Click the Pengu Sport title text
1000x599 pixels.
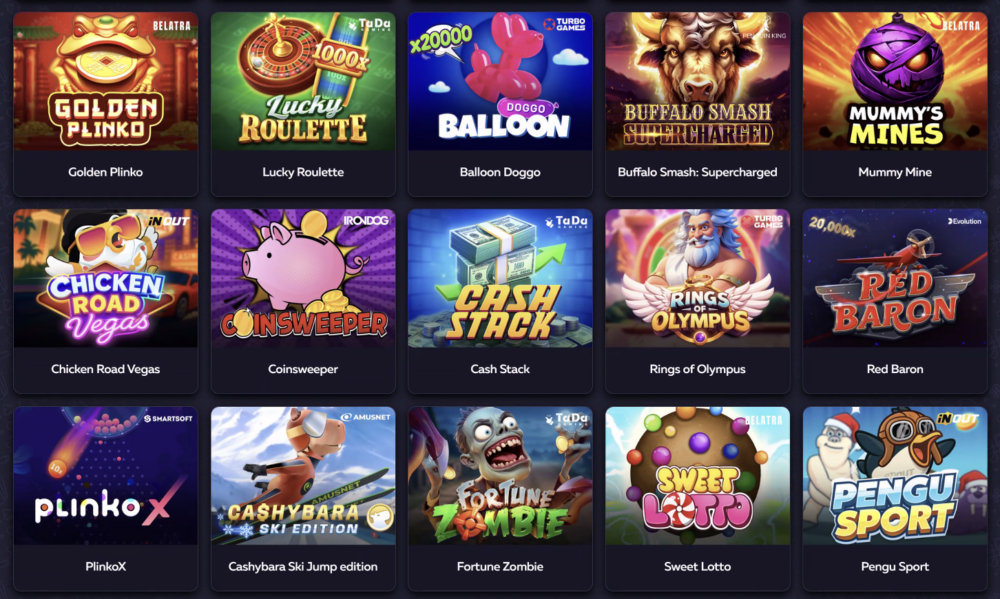coord(895,566)
